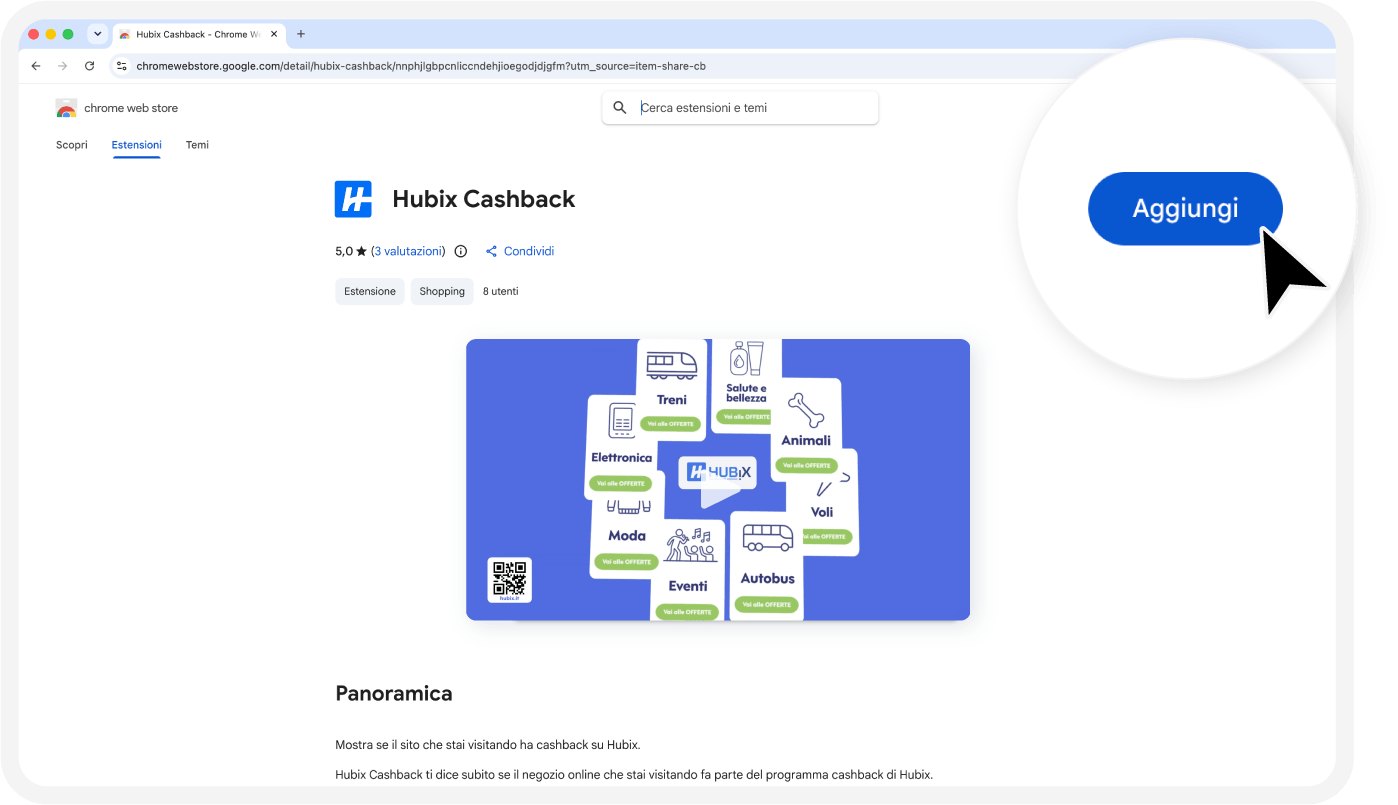Click the search magnifier icon
This screenshot has width=1398, height=805.
pos(620,108)
